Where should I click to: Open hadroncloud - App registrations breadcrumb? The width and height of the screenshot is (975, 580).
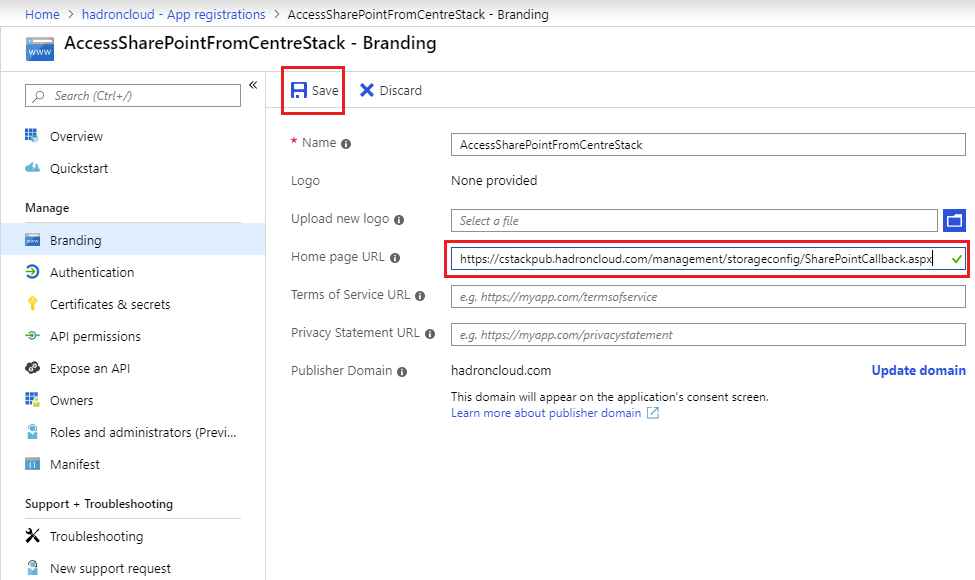coord(173,14)
